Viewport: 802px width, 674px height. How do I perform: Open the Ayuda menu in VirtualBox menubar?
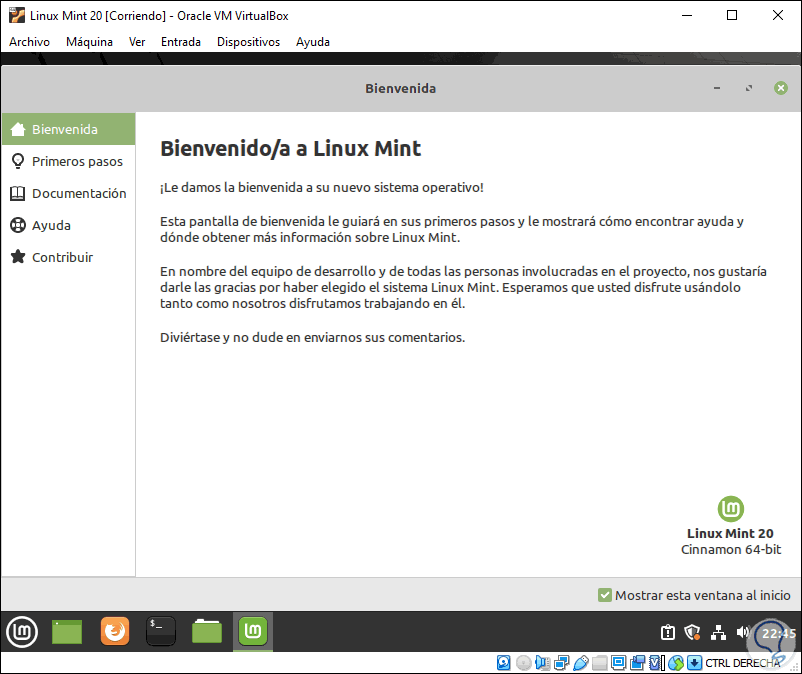[313, 42]
